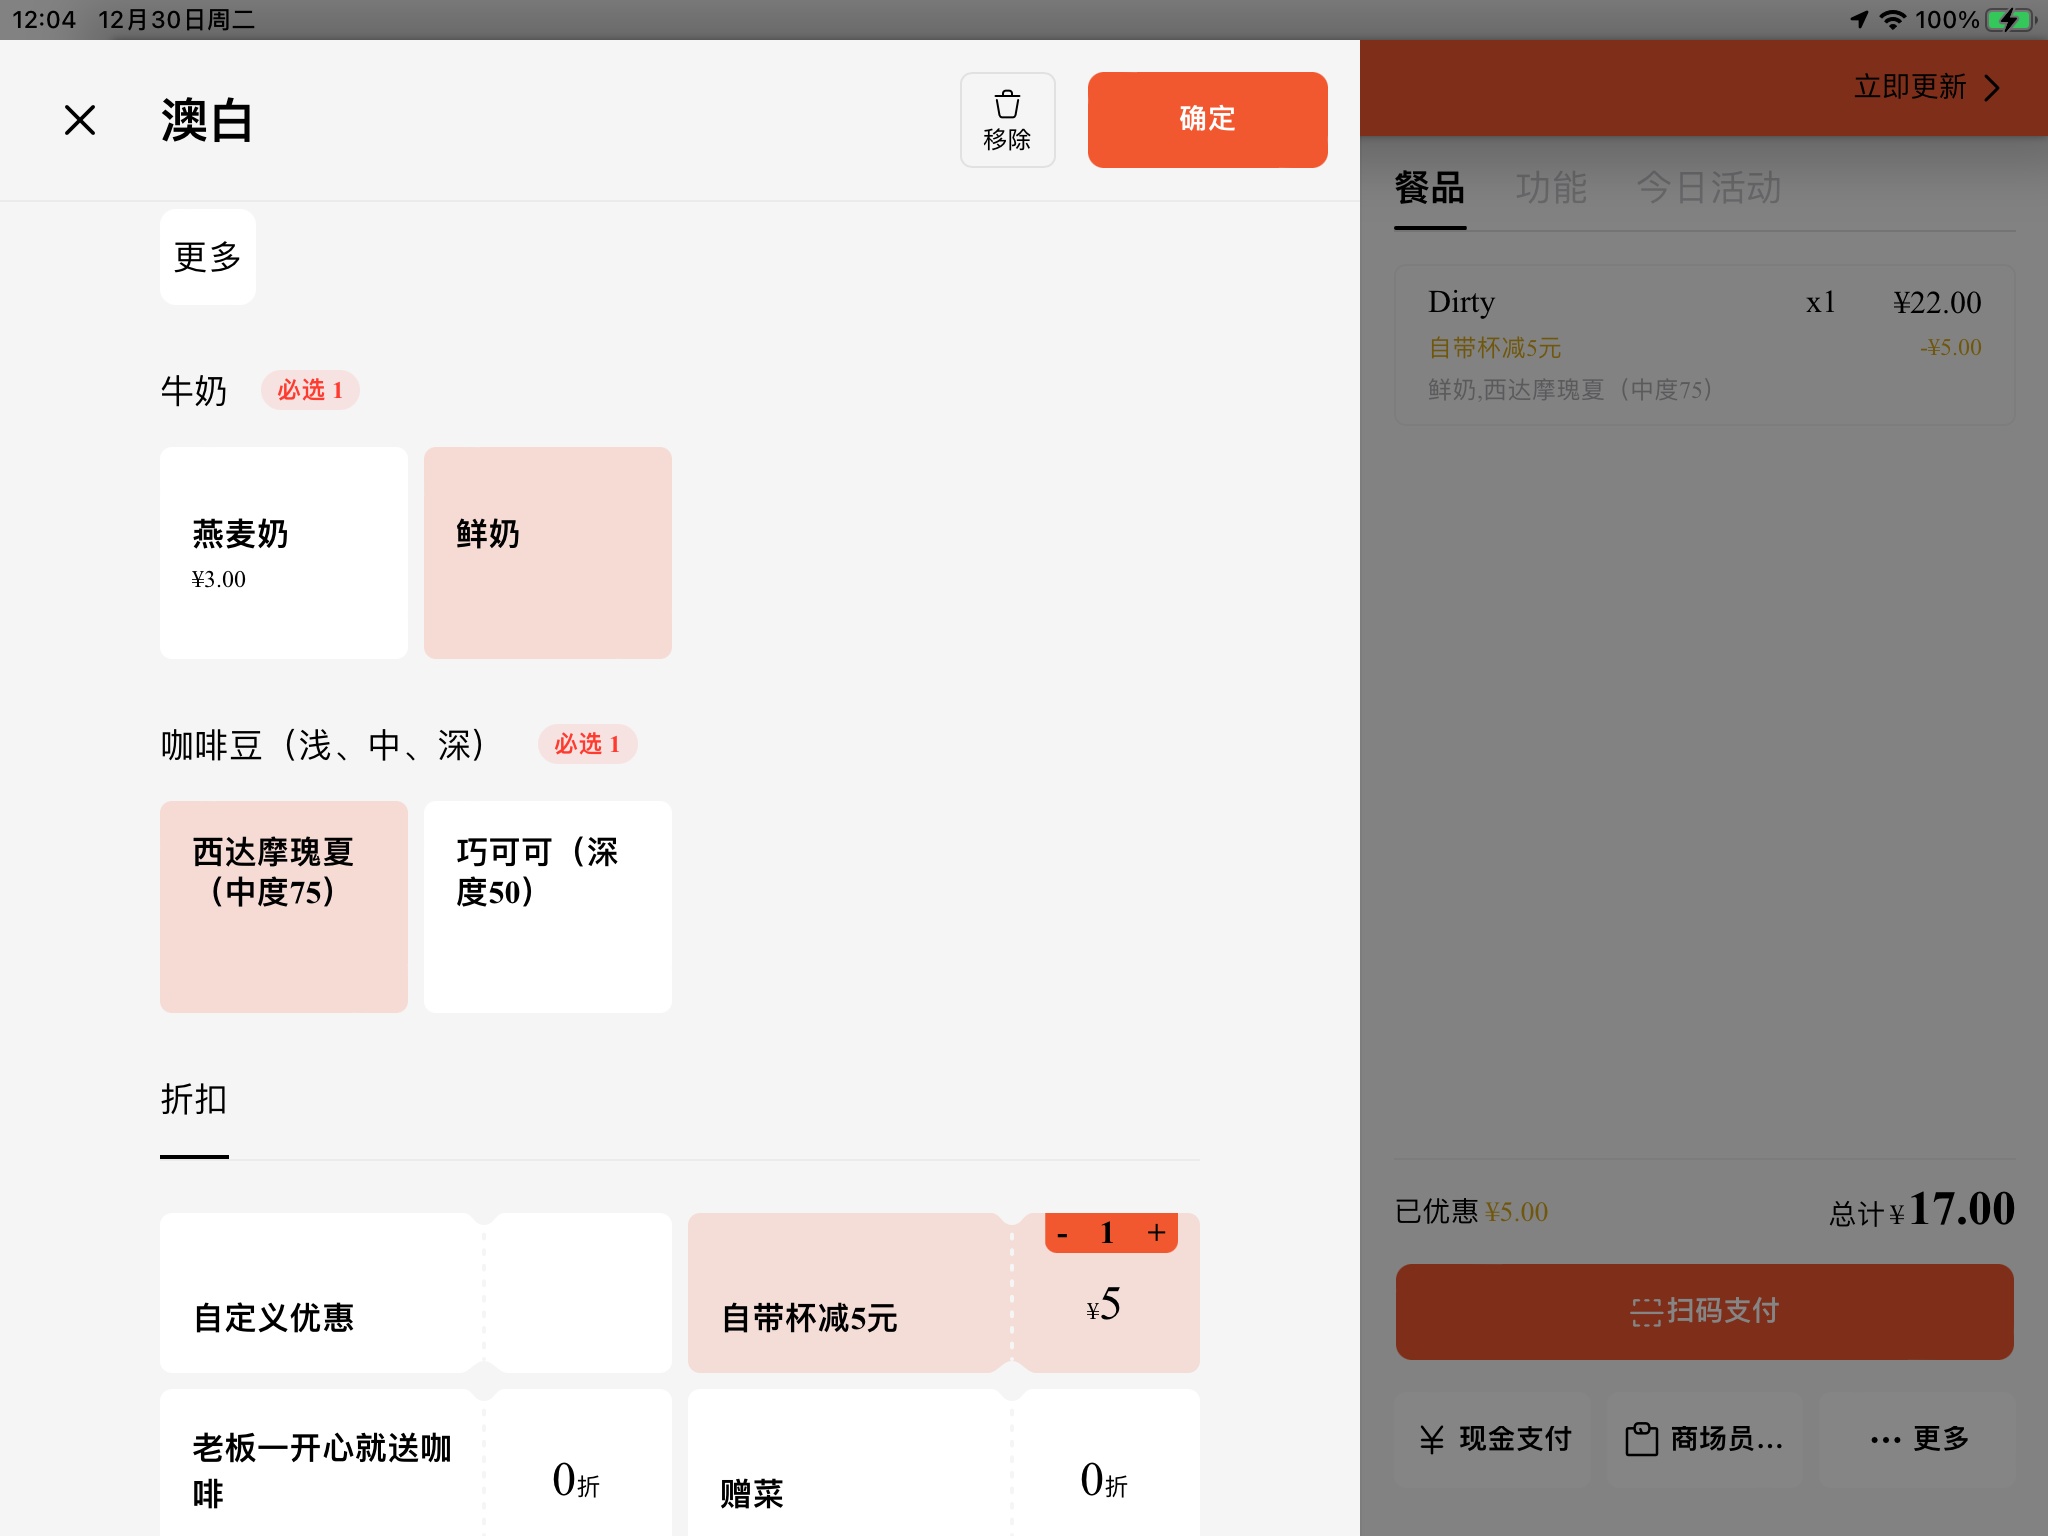
Task: Tap the trash icon to remove item
Action: pos(1007,106)
